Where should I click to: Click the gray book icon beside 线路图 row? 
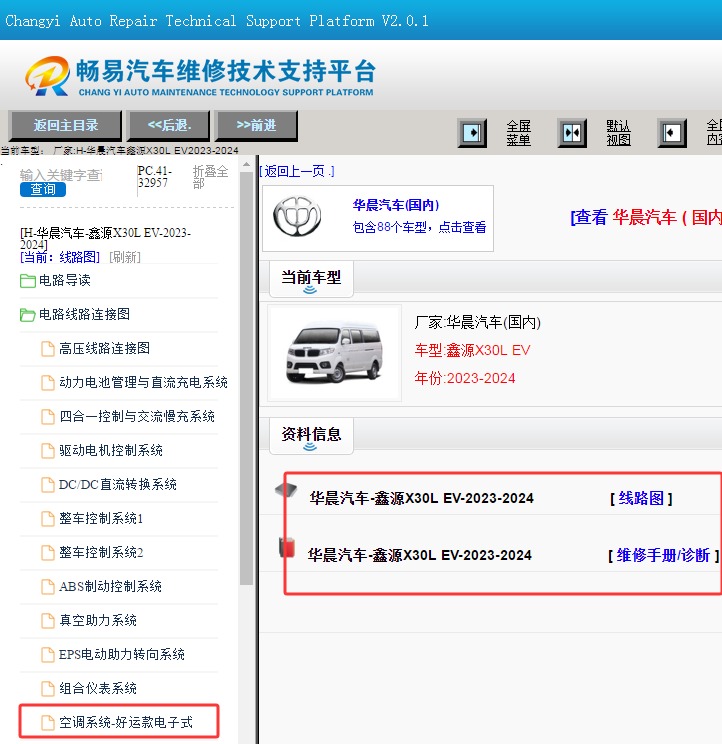(286, 490)
